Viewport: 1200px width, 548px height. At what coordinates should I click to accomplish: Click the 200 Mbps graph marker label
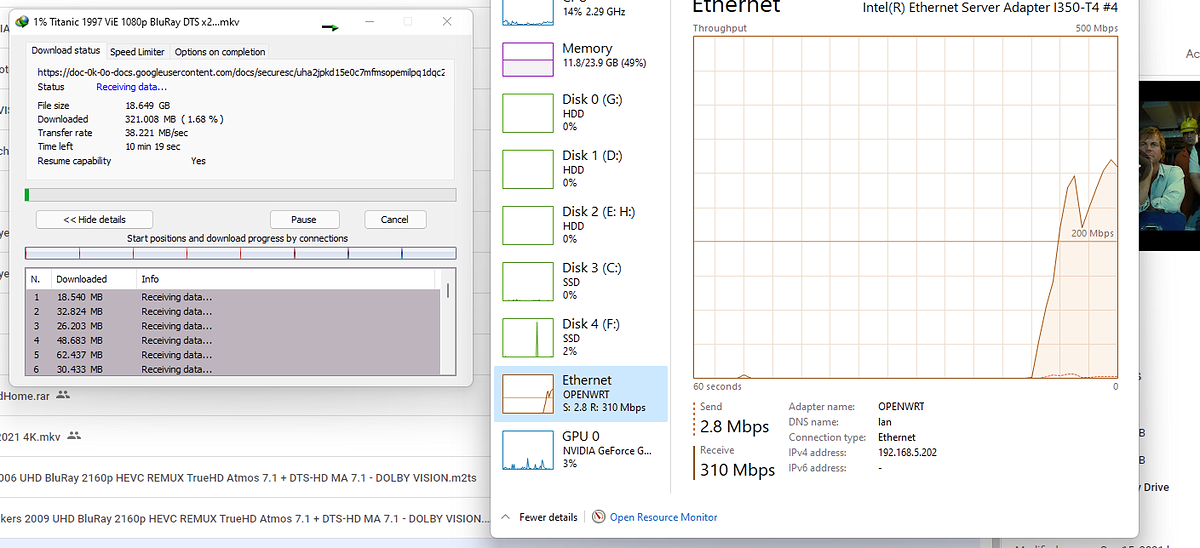(x=1092, y=233)
